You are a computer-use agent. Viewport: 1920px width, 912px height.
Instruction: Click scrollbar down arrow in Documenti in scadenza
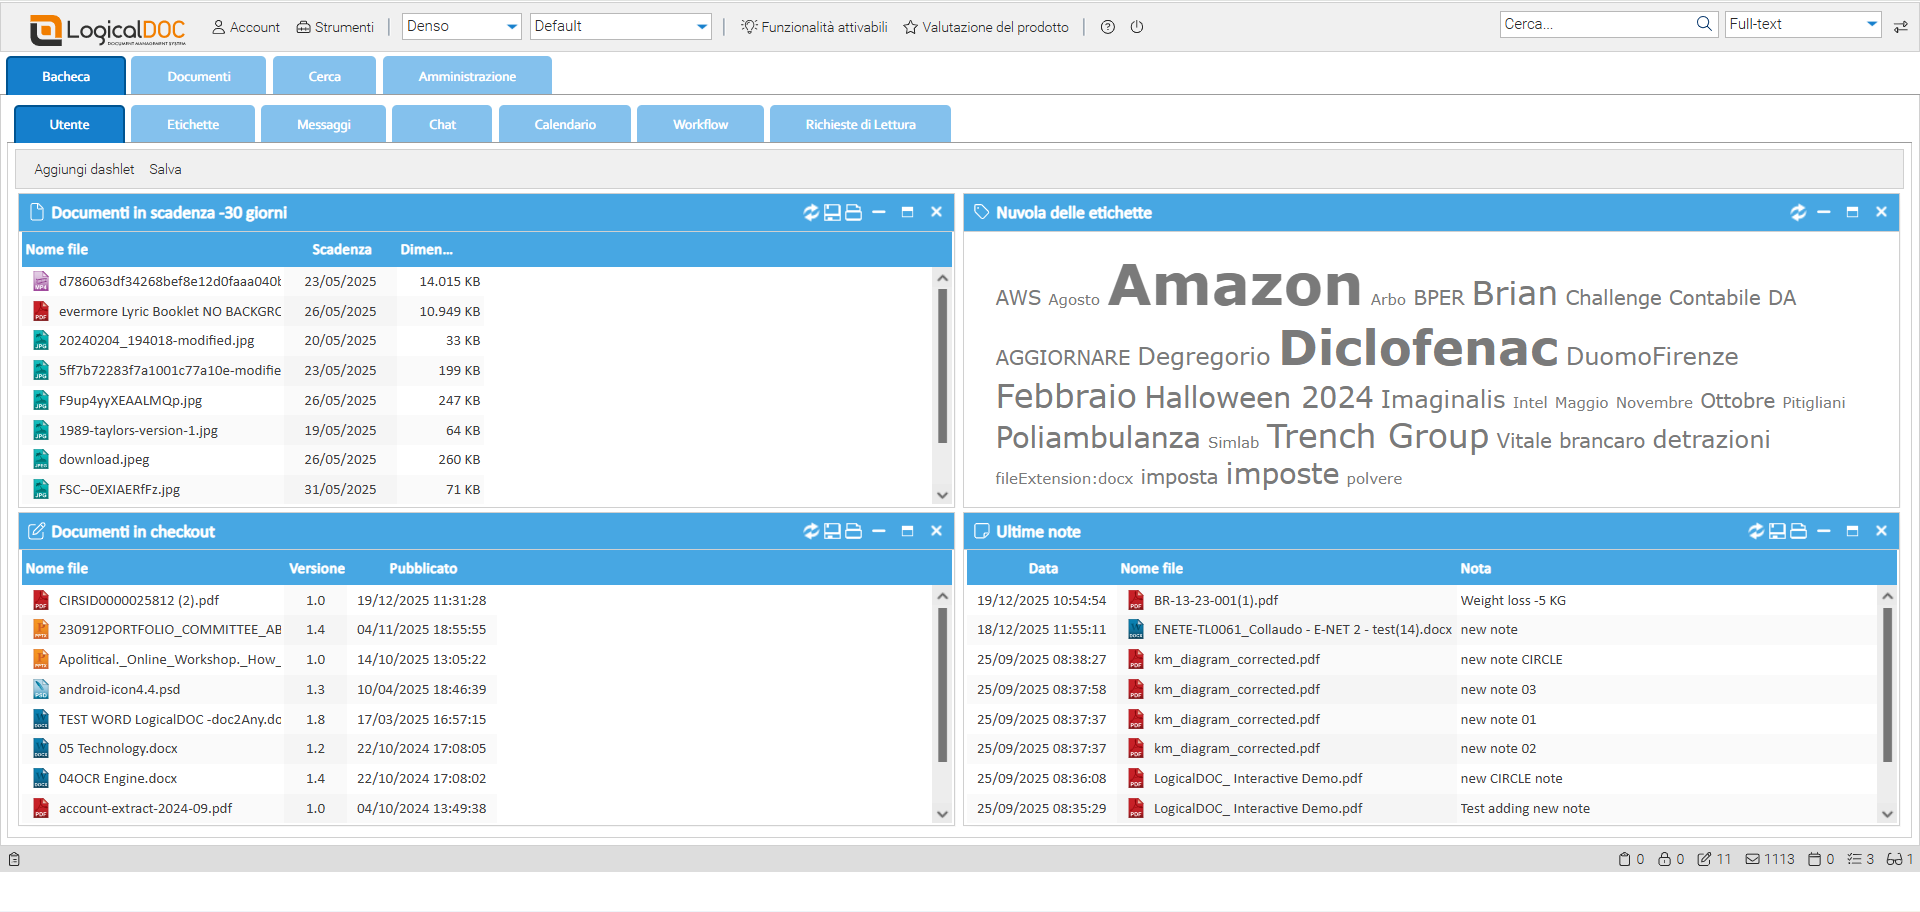[x=942, y=495]
